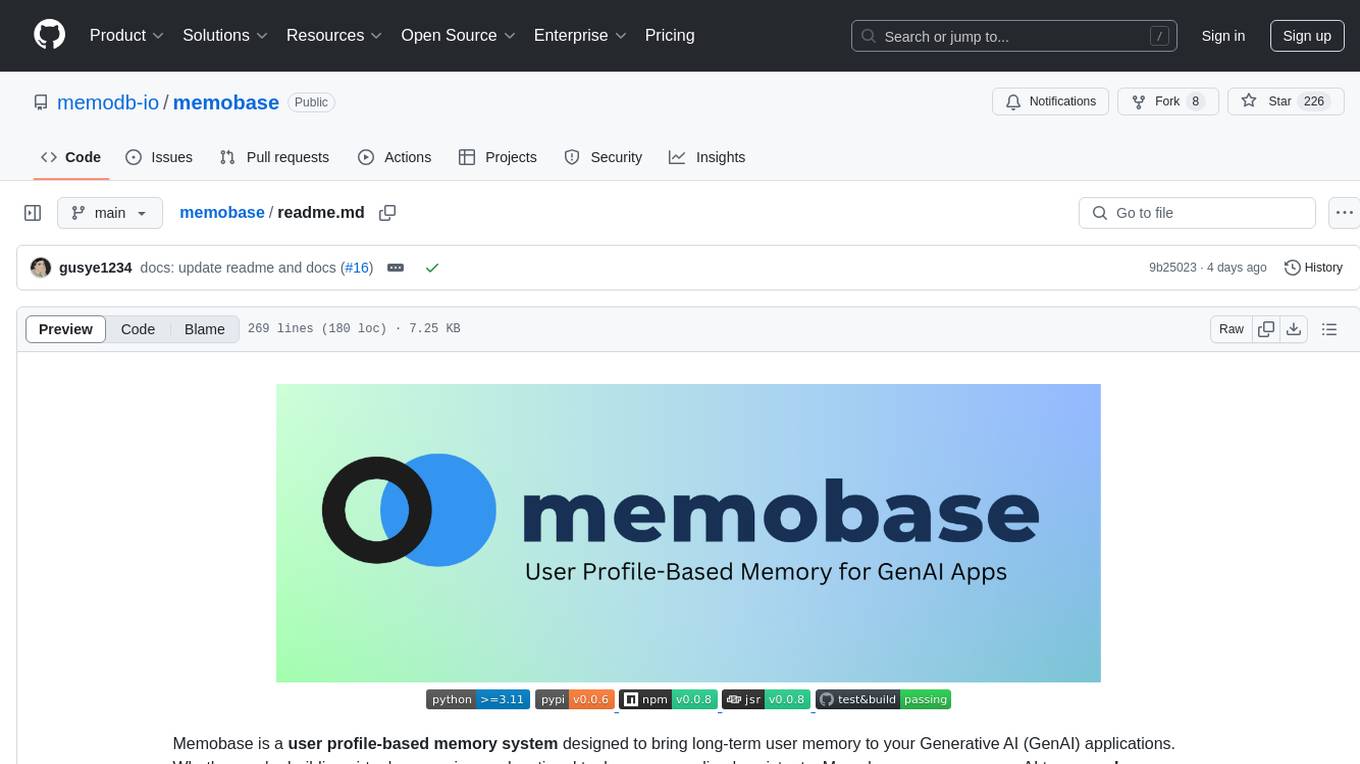
Task: Focus the Search or jump to field
Action: click(x=1014, y=36)
